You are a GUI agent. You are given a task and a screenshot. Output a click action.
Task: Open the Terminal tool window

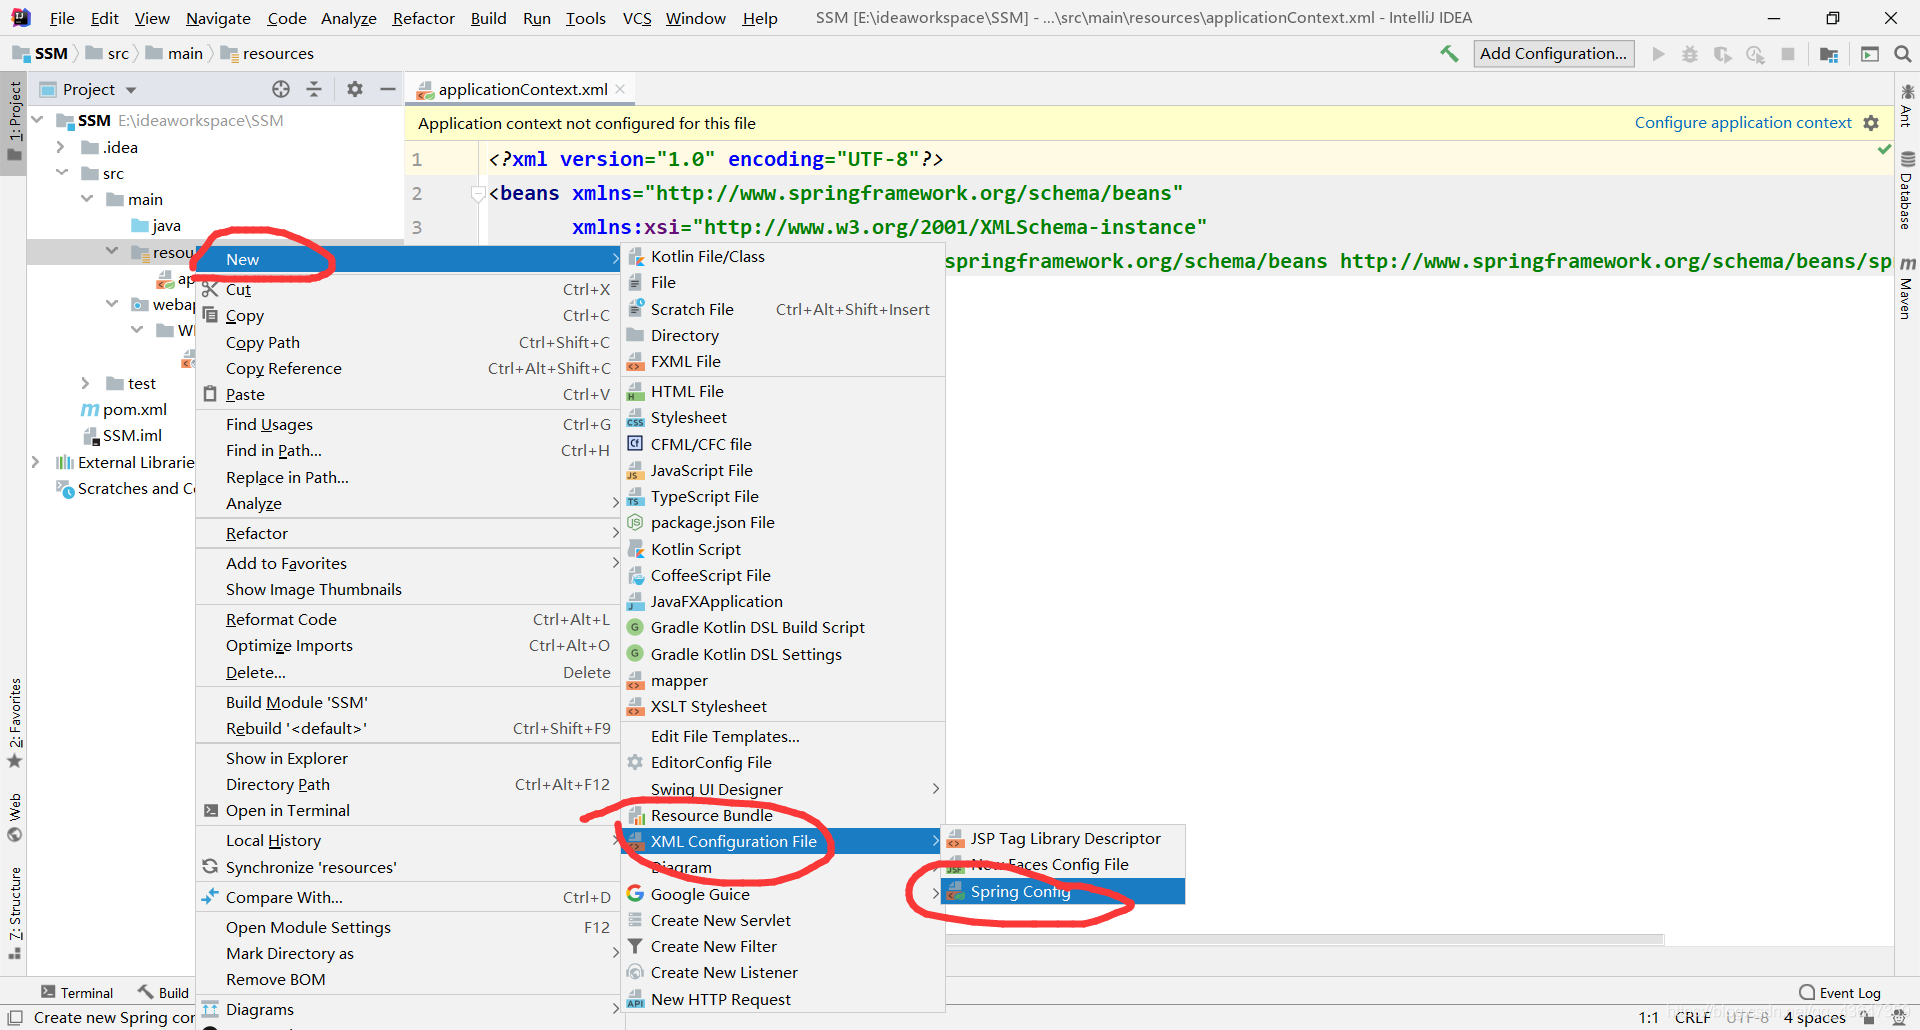click(76, 992)
